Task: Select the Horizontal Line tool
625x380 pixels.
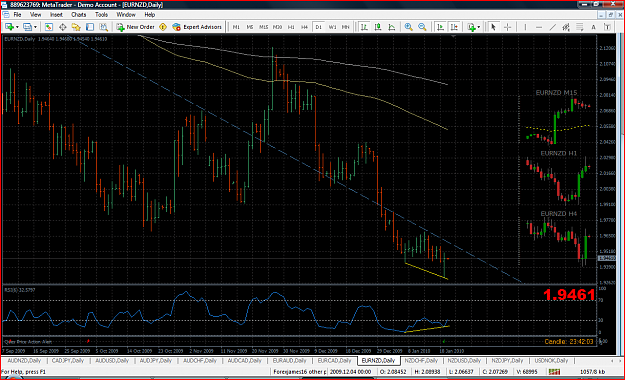Action: pos(539,27)
